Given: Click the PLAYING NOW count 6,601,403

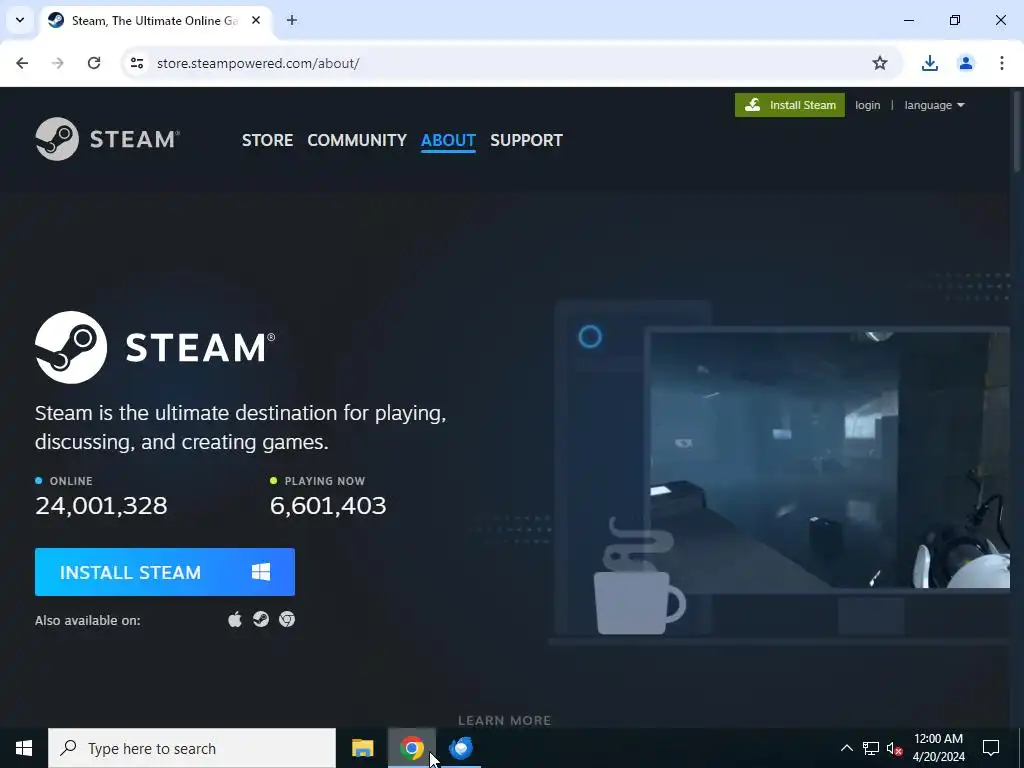Looking at the screenshot, I should coord(328,505).
